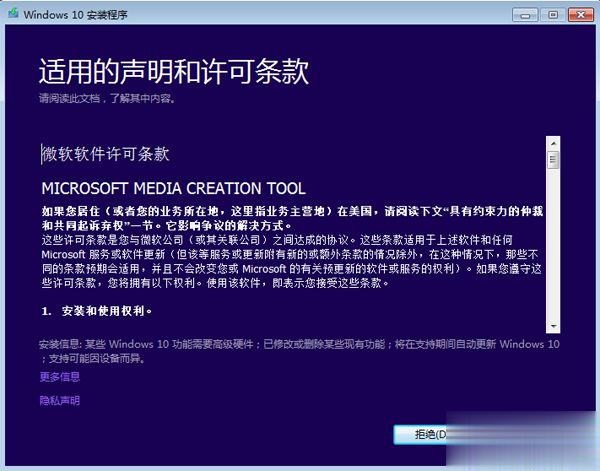The width and height of the screenshot is (600, 471).
Task: Click the 适用的声明和许可条款 page title
Action: pyautogui.click(x=174, y=71)
